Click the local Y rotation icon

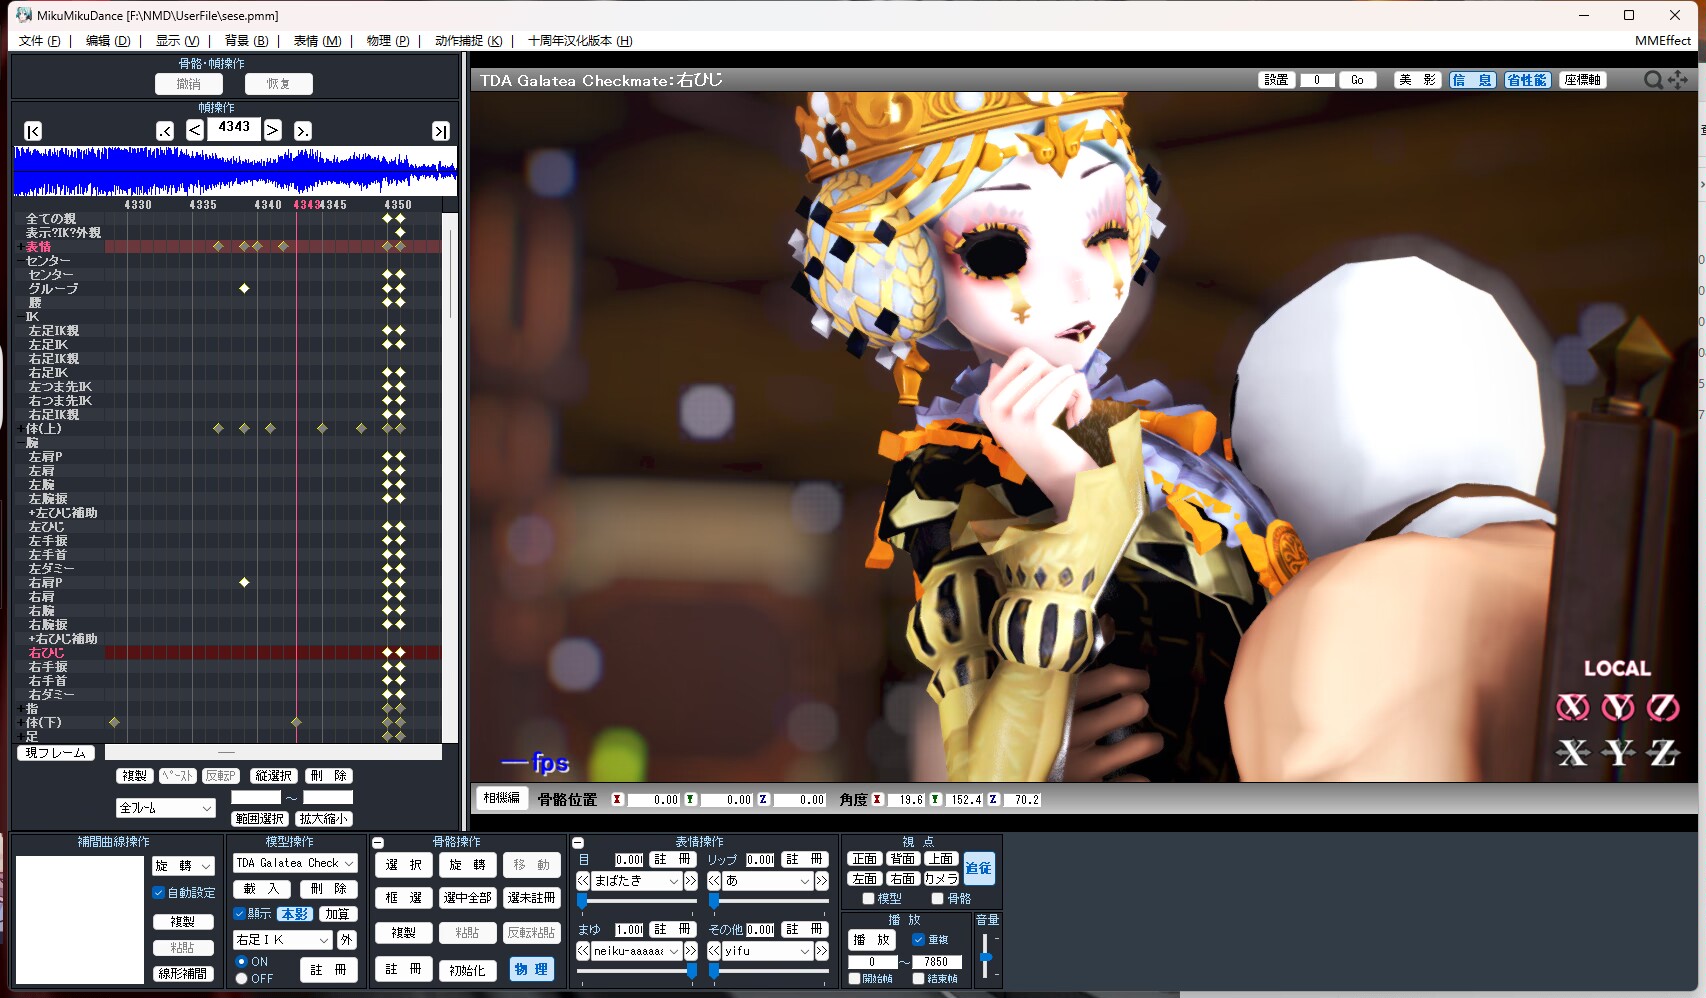pyautogui.click(x=1618, y=708)
